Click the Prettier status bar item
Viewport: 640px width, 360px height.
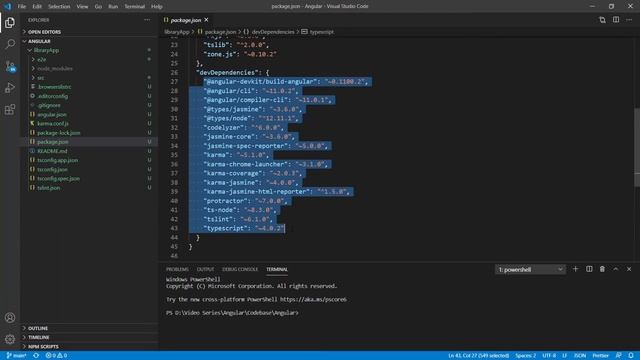tap(600, 356)
